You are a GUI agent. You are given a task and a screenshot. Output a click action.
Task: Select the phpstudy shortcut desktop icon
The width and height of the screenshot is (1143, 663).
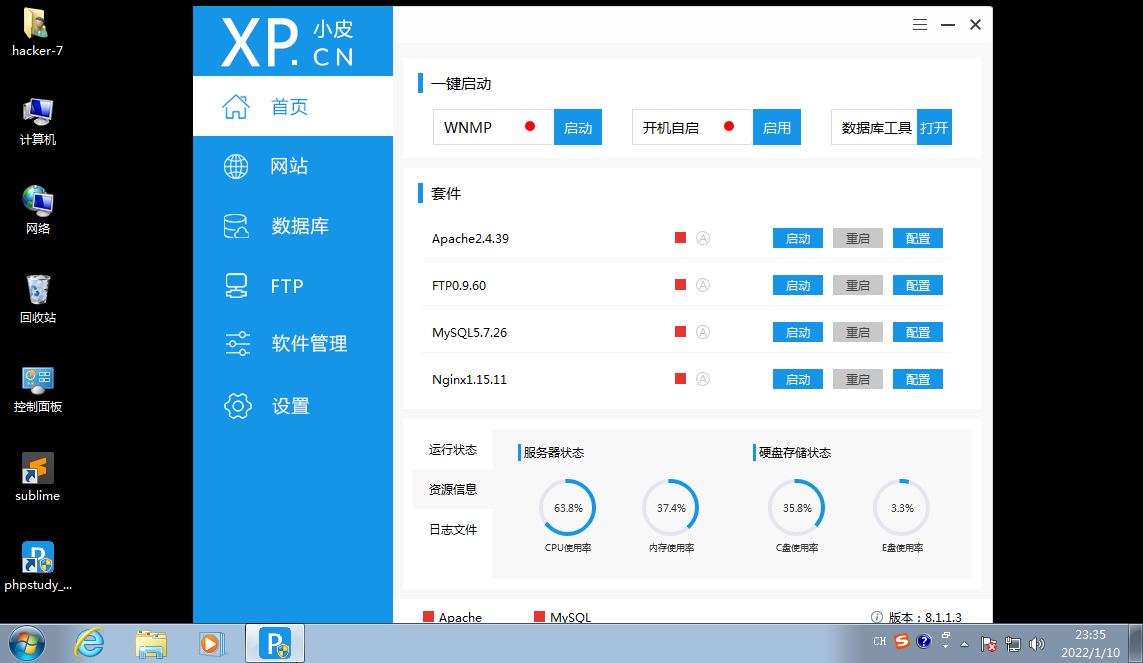click(37, 567)
